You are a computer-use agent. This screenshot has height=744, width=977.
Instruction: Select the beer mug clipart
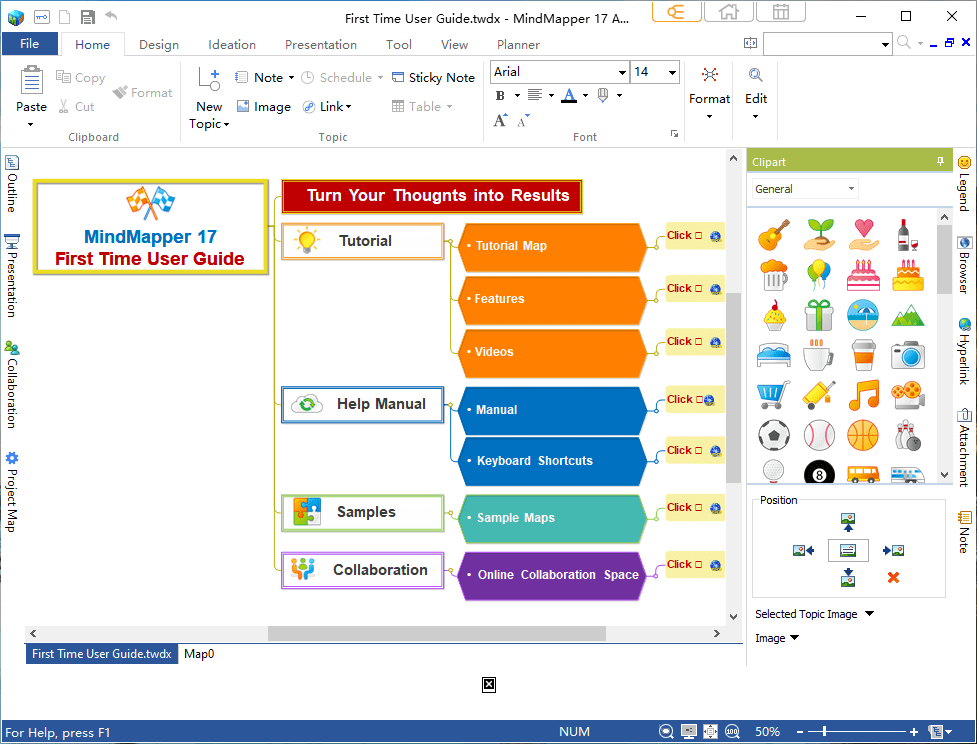click(x=774, y=275)
